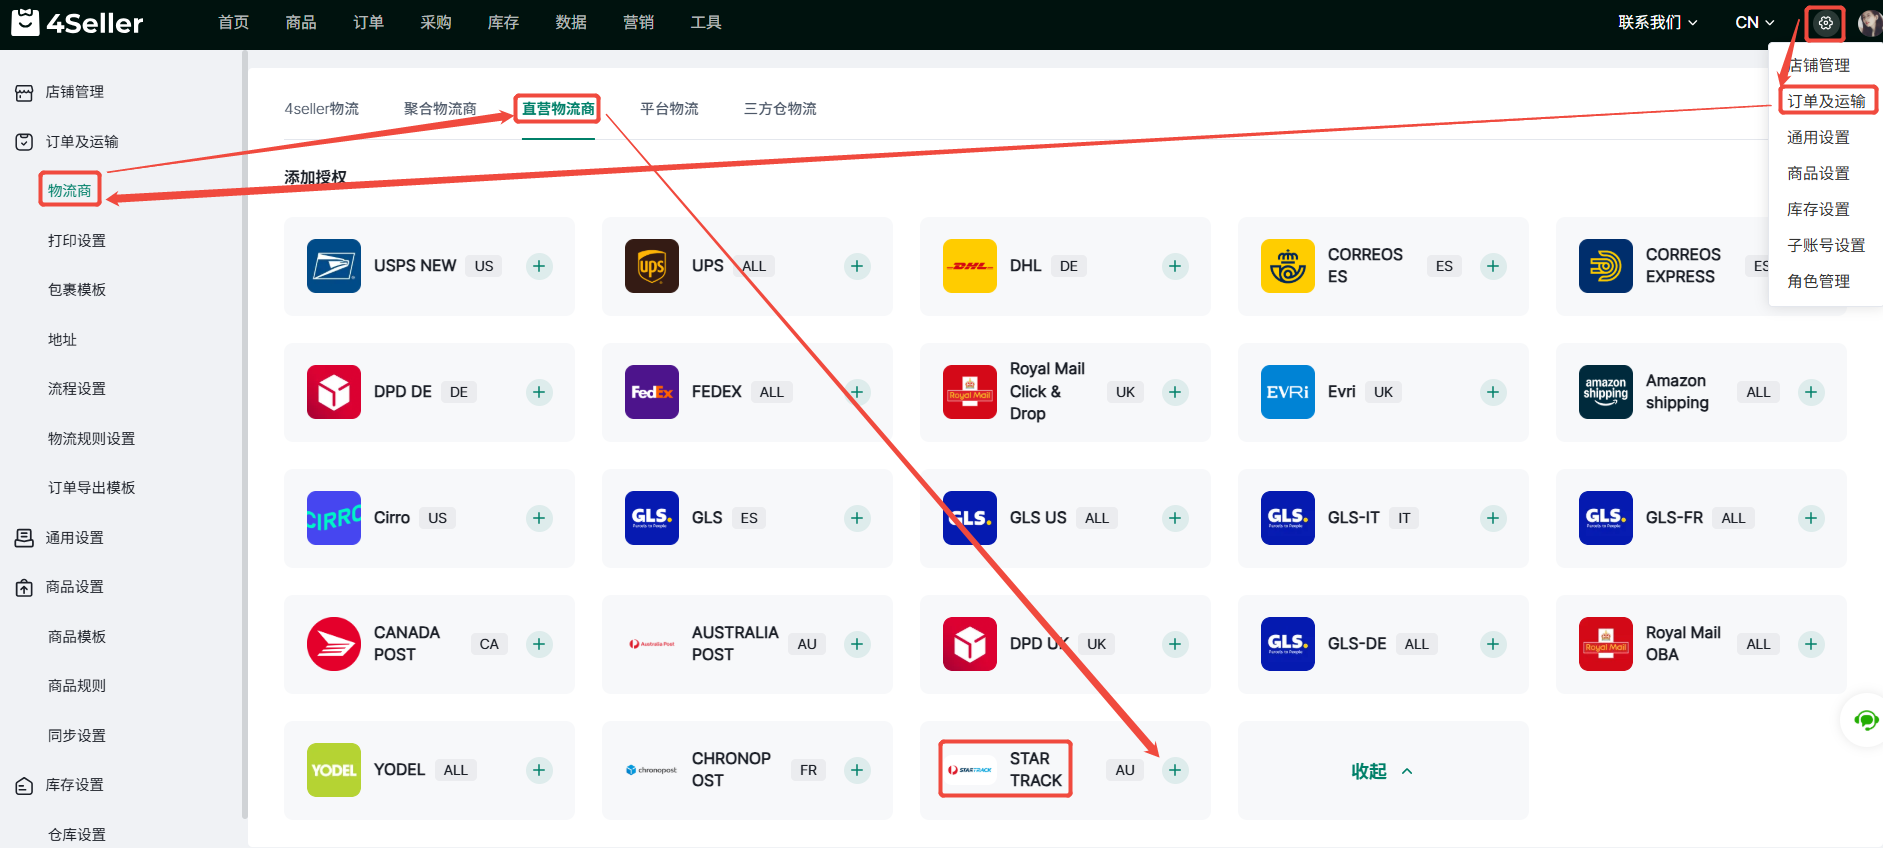1883x848 pixels.
Task: Add DPD UK carrier via plus icon
Action: click(1175, 644)
